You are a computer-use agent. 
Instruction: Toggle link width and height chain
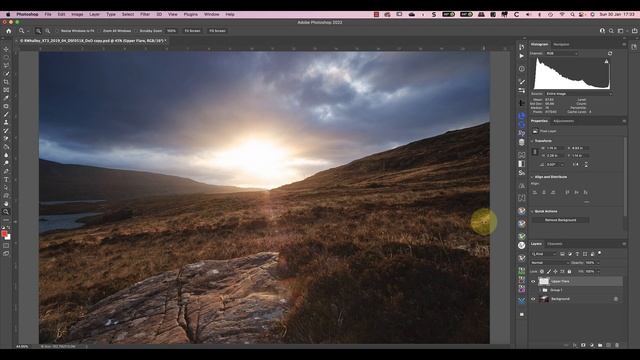pos(535,152)
